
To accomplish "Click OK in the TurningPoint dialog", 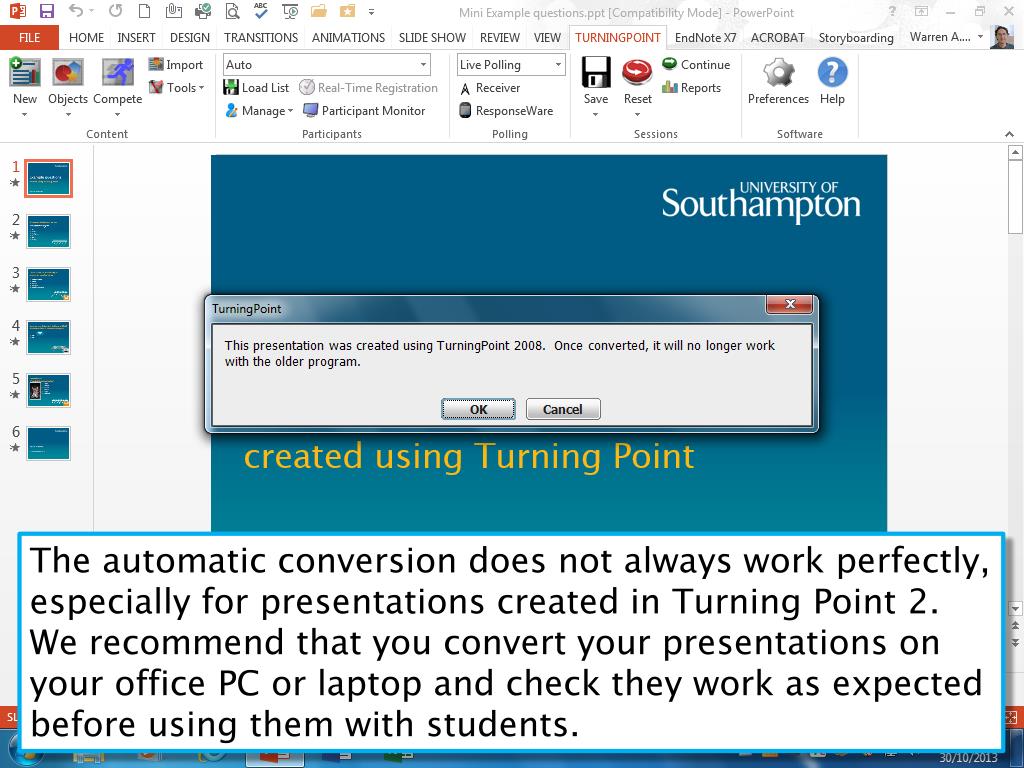I will (479, 409).
